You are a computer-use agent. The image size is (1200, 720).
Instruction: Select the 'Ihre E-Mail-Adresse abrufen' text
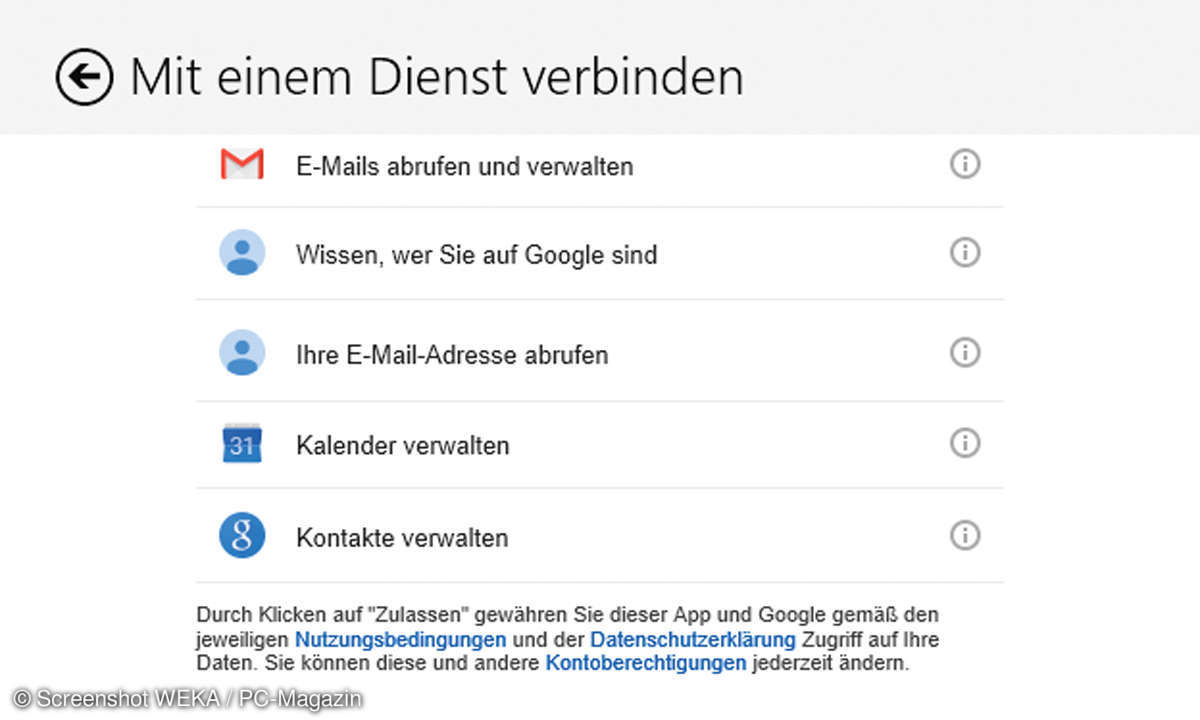452,355
